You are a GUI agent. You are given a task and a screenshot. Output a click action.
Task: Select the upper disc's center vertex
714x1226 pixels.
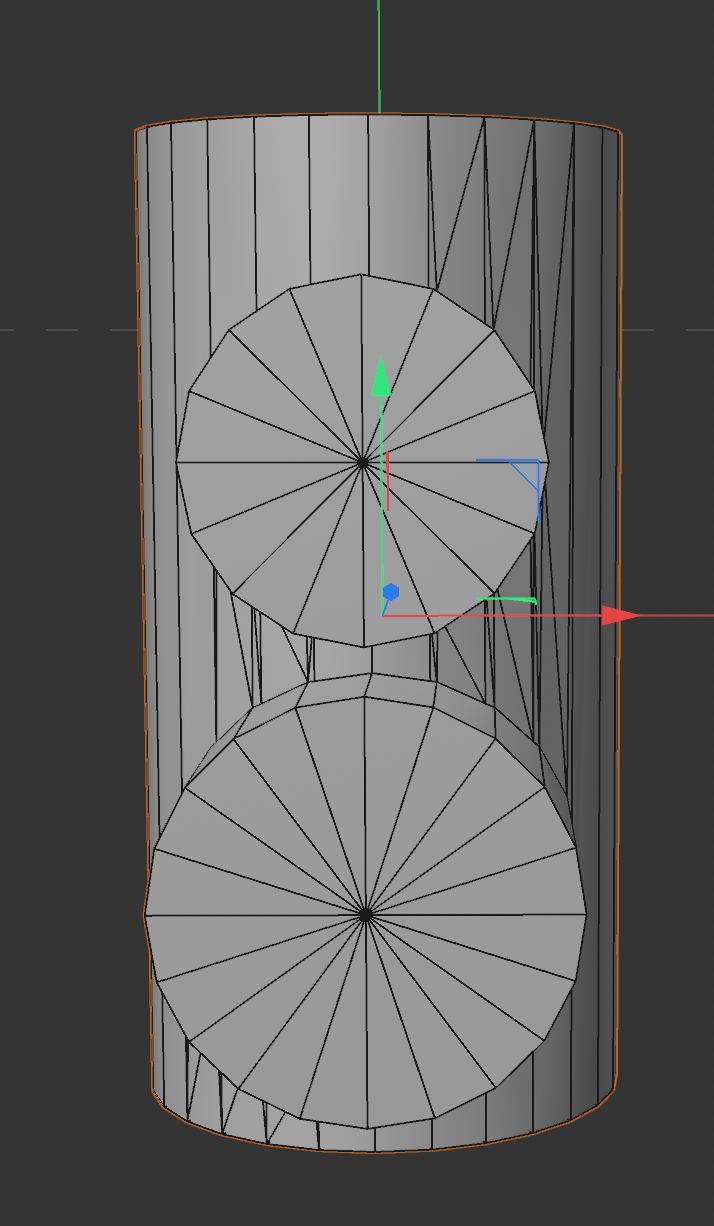pos(363,462)
